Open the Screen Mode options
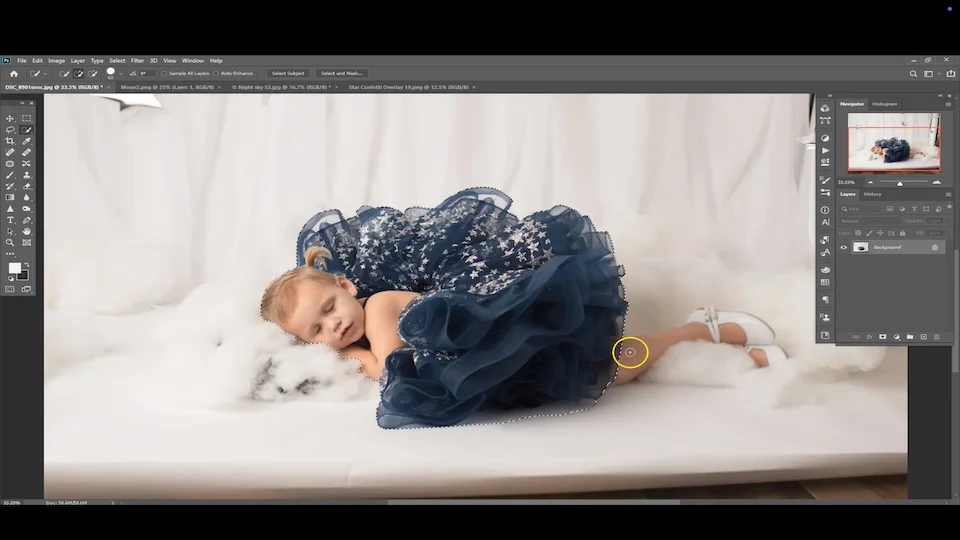Viewport: 960px width, 540px height. pos(26,289)
